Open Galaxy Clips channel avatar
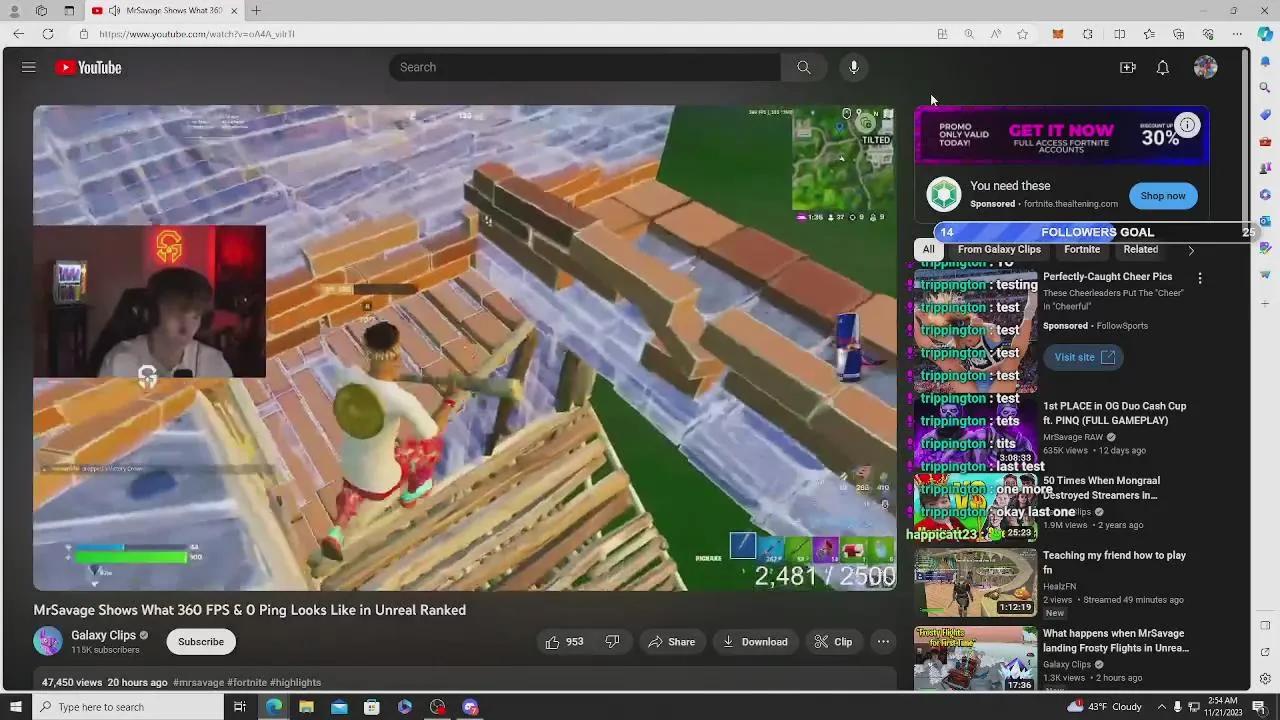Screen dimensions: 1280x720 [x=47, y=641]
